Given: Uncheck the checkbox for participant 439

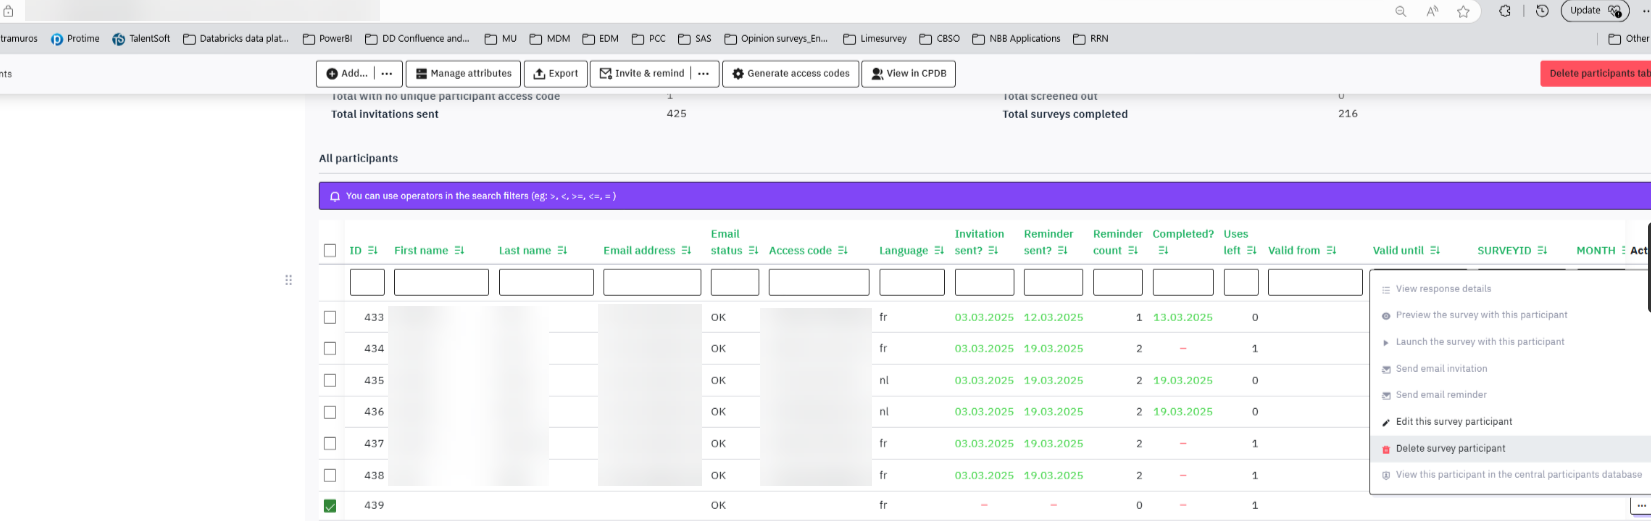Looking at the screenshot, I should (x=330, y=506).
